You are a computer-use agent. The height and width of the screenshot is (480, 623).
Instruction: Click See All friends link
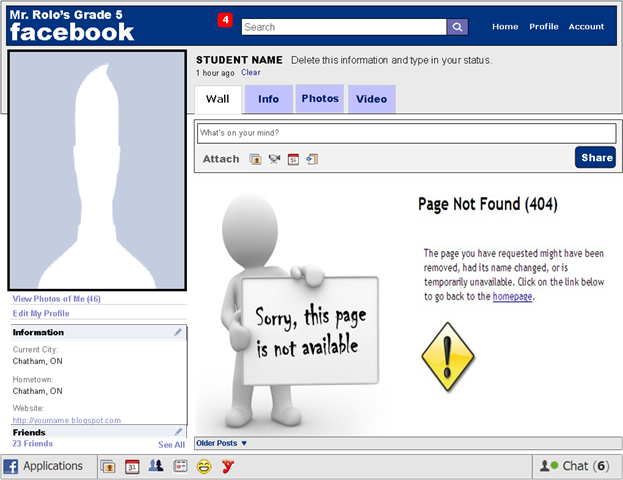(171, 445)
